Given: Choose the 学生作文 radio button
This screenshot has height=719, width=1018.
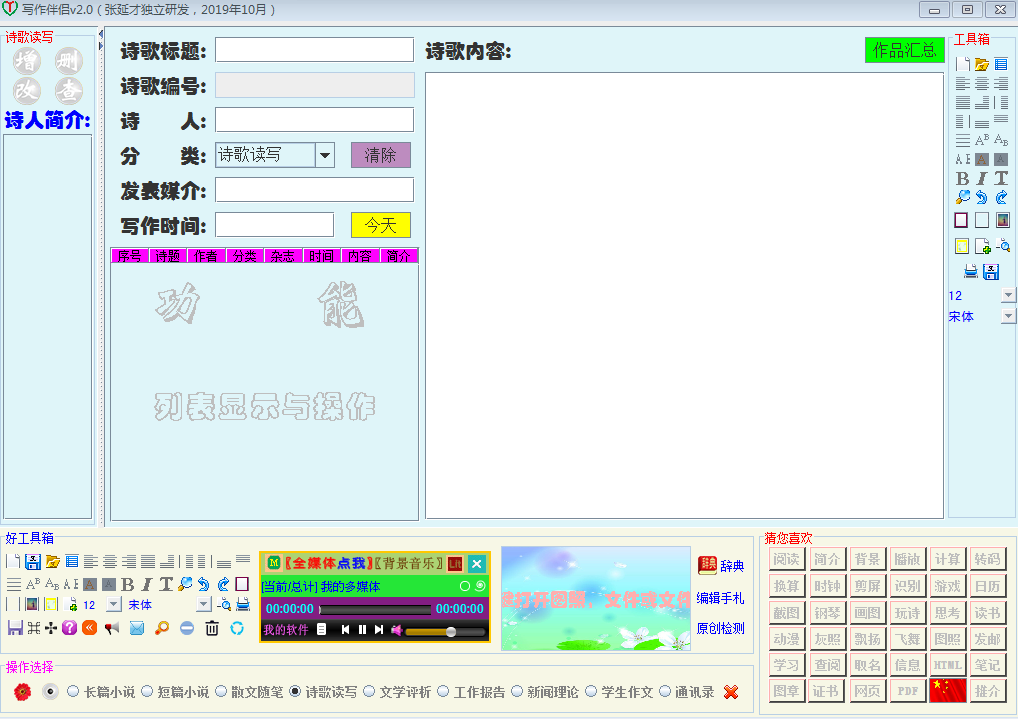Looking at the screenshot, I should (591, 691).
